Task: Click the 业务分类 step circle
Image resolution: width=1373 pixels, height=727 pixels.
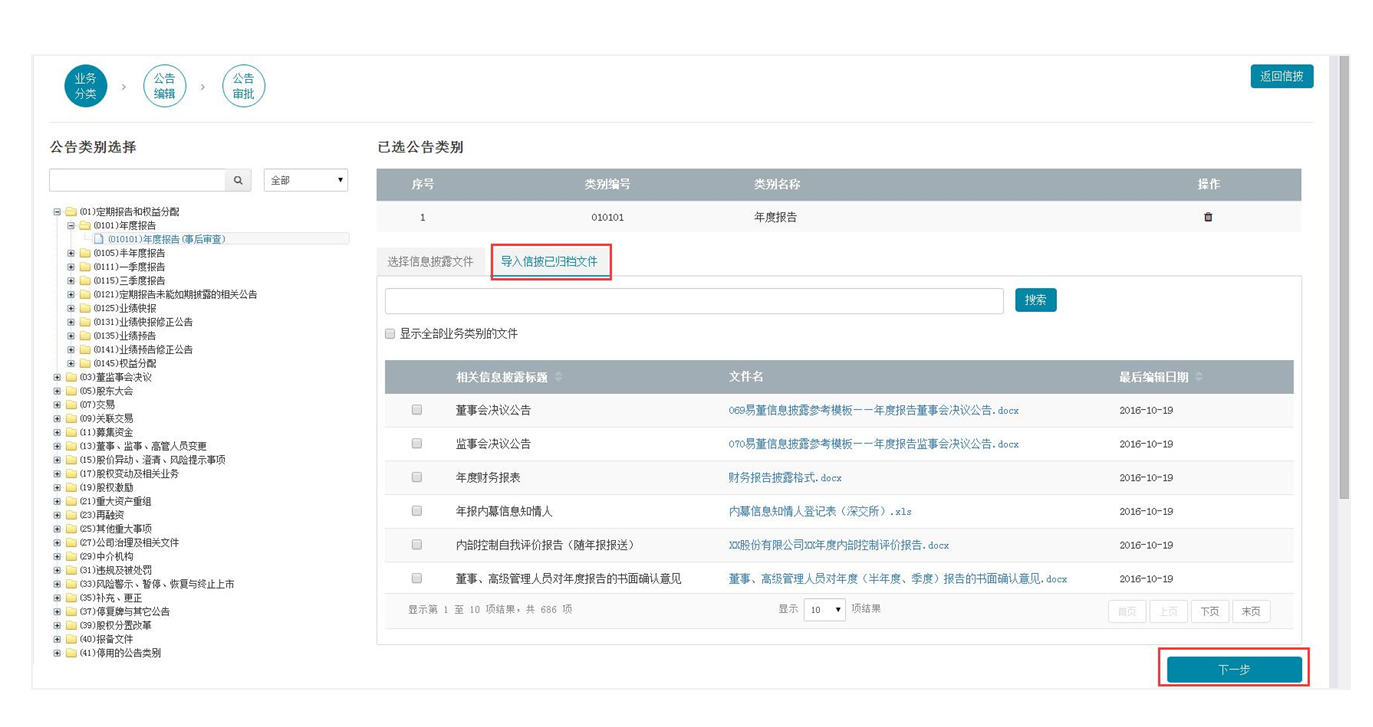Action: 86,86
